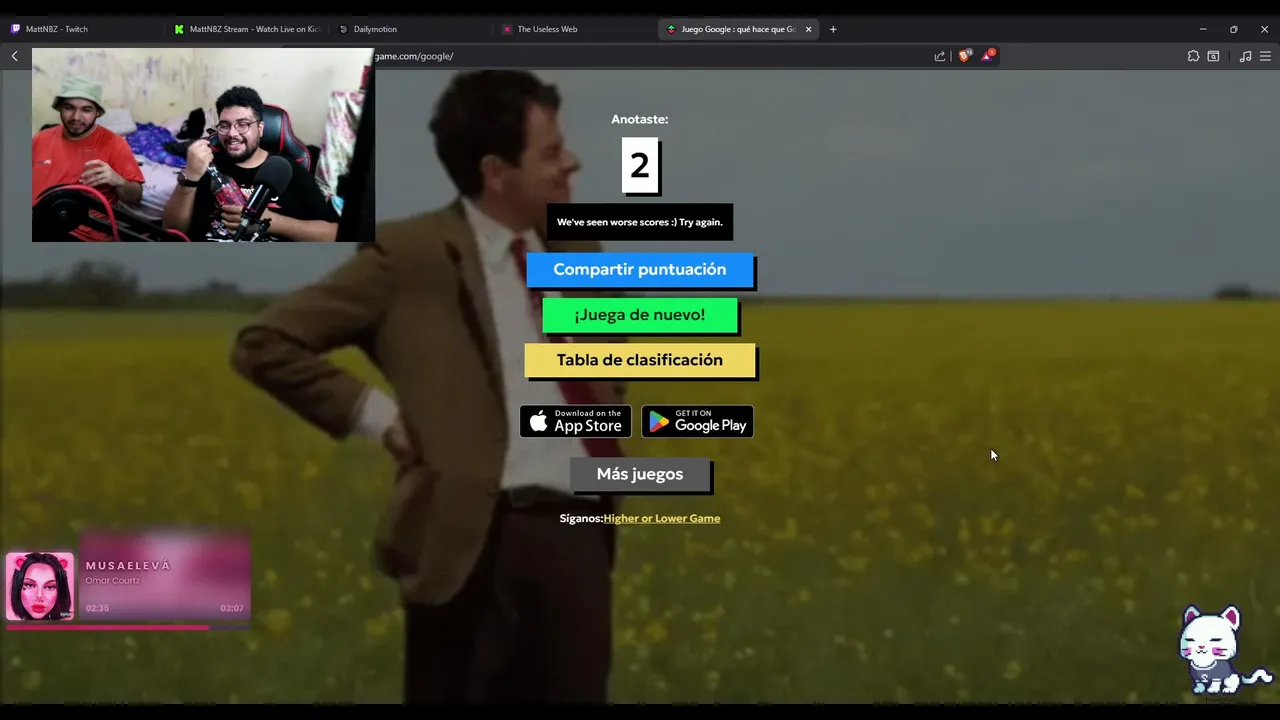1280x720 pixels.
Task: Click the share page icon
Action: [x=940, y=56]
